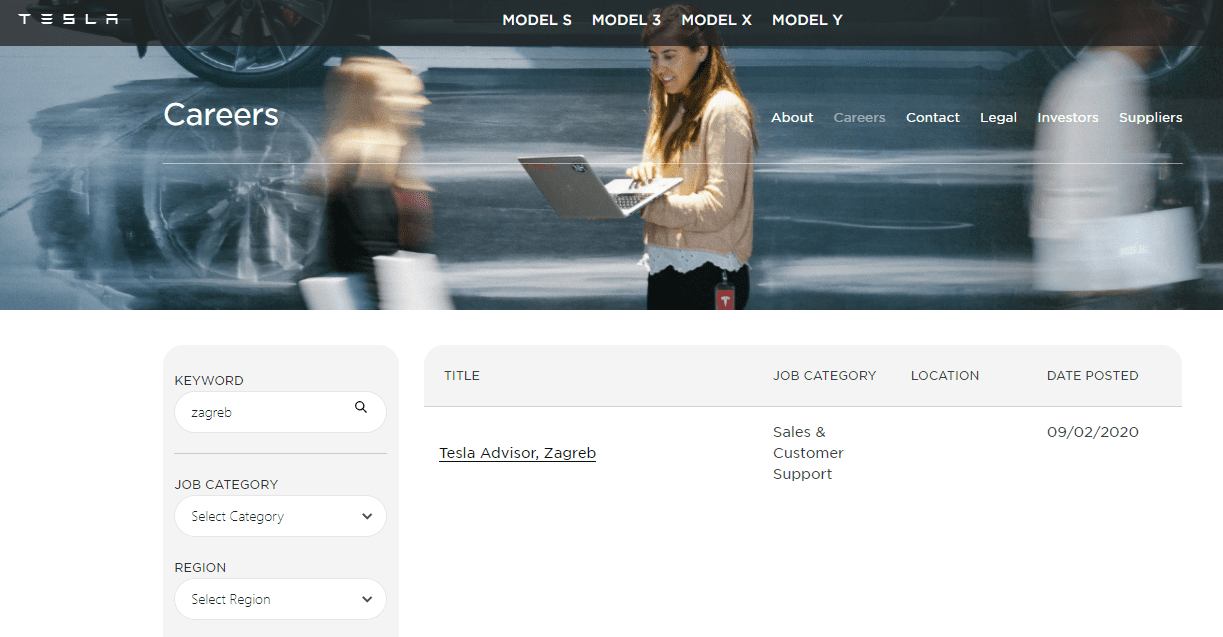
Task: Open Model Y menu item
Action: [807, 20]
